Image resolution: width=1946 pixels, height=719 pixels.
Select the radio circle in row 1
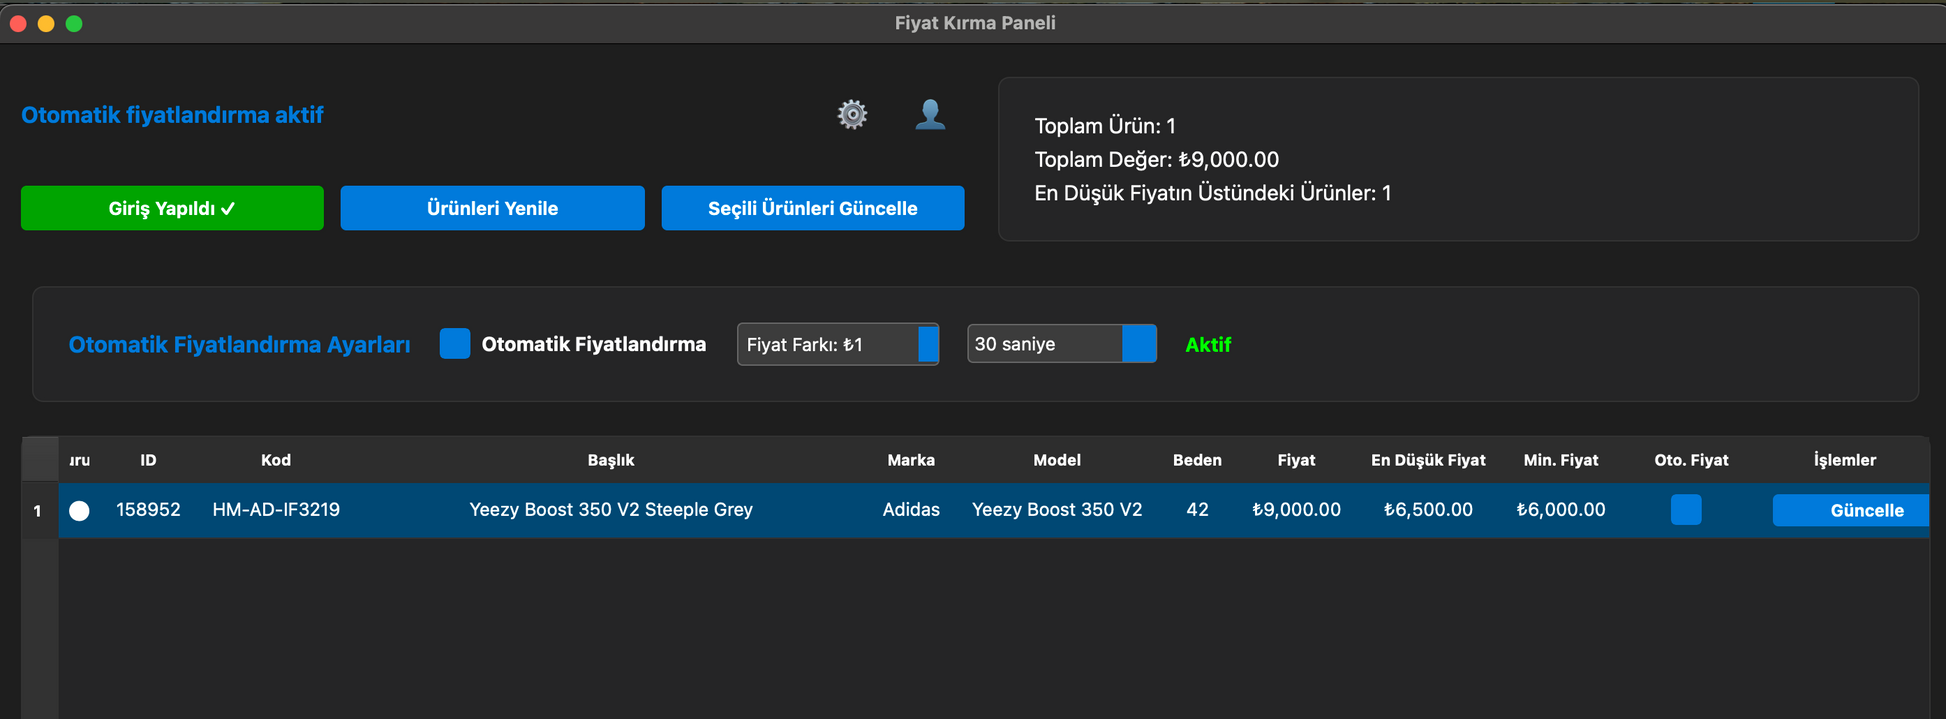coord(79,511)
